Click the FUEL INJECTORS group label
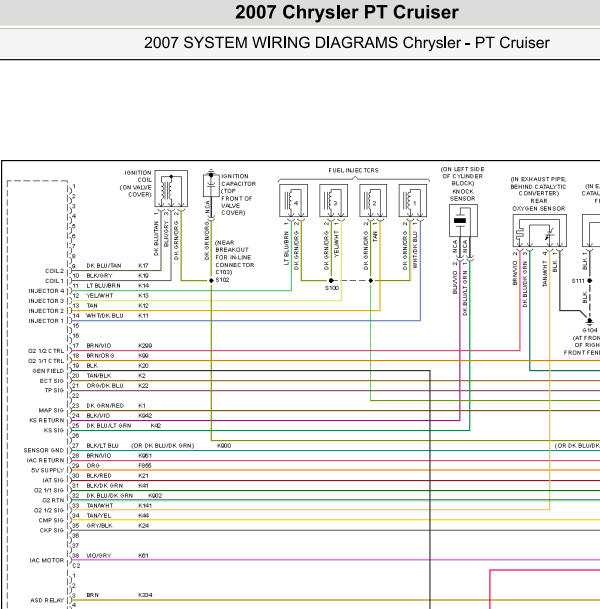 (353, 171)
